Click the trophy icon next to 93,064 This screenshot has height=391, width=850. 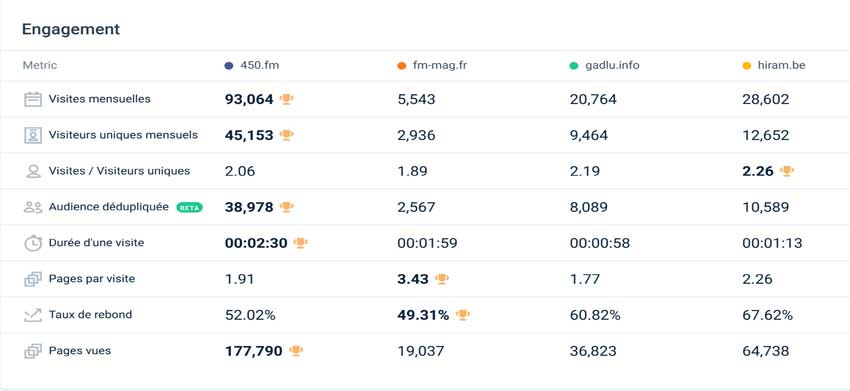(x=286, y=99)
